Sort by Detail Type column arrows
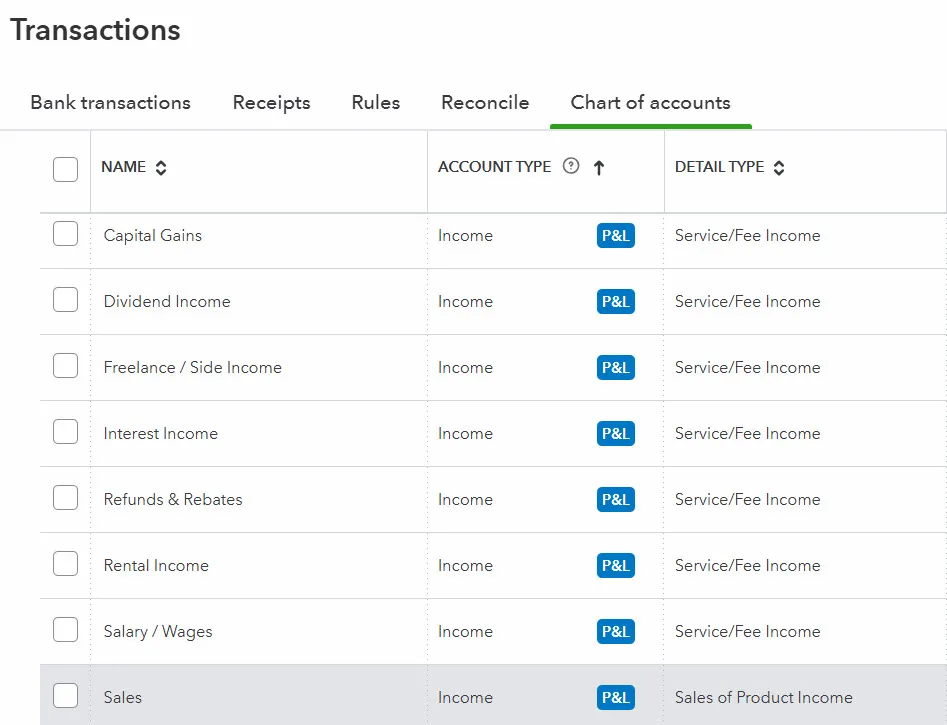 click(x=779, y=168)
